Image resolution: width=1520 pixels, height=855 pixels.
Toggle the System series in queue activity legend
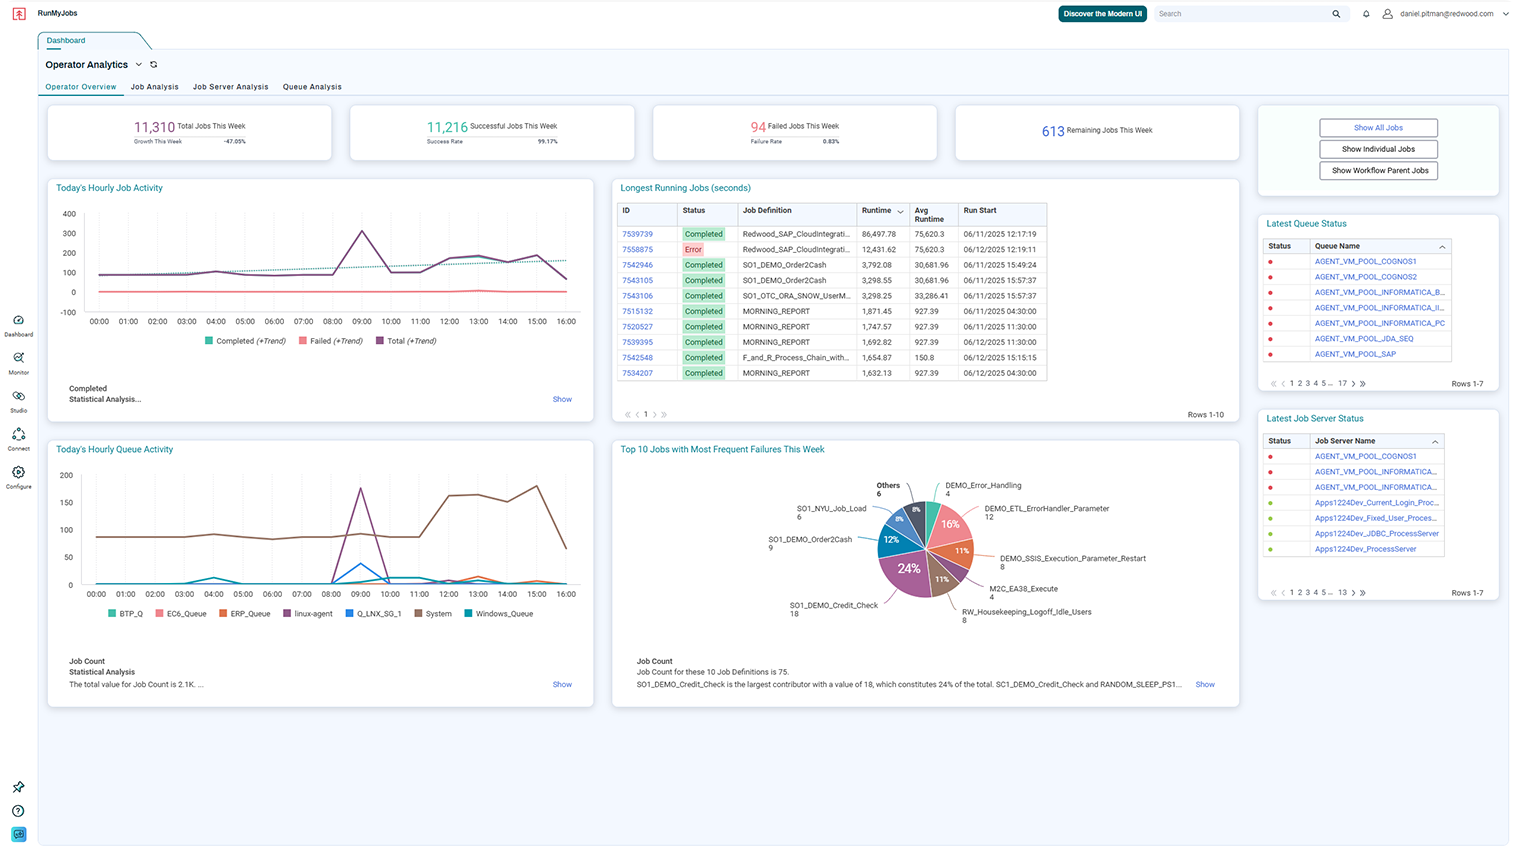432,614
